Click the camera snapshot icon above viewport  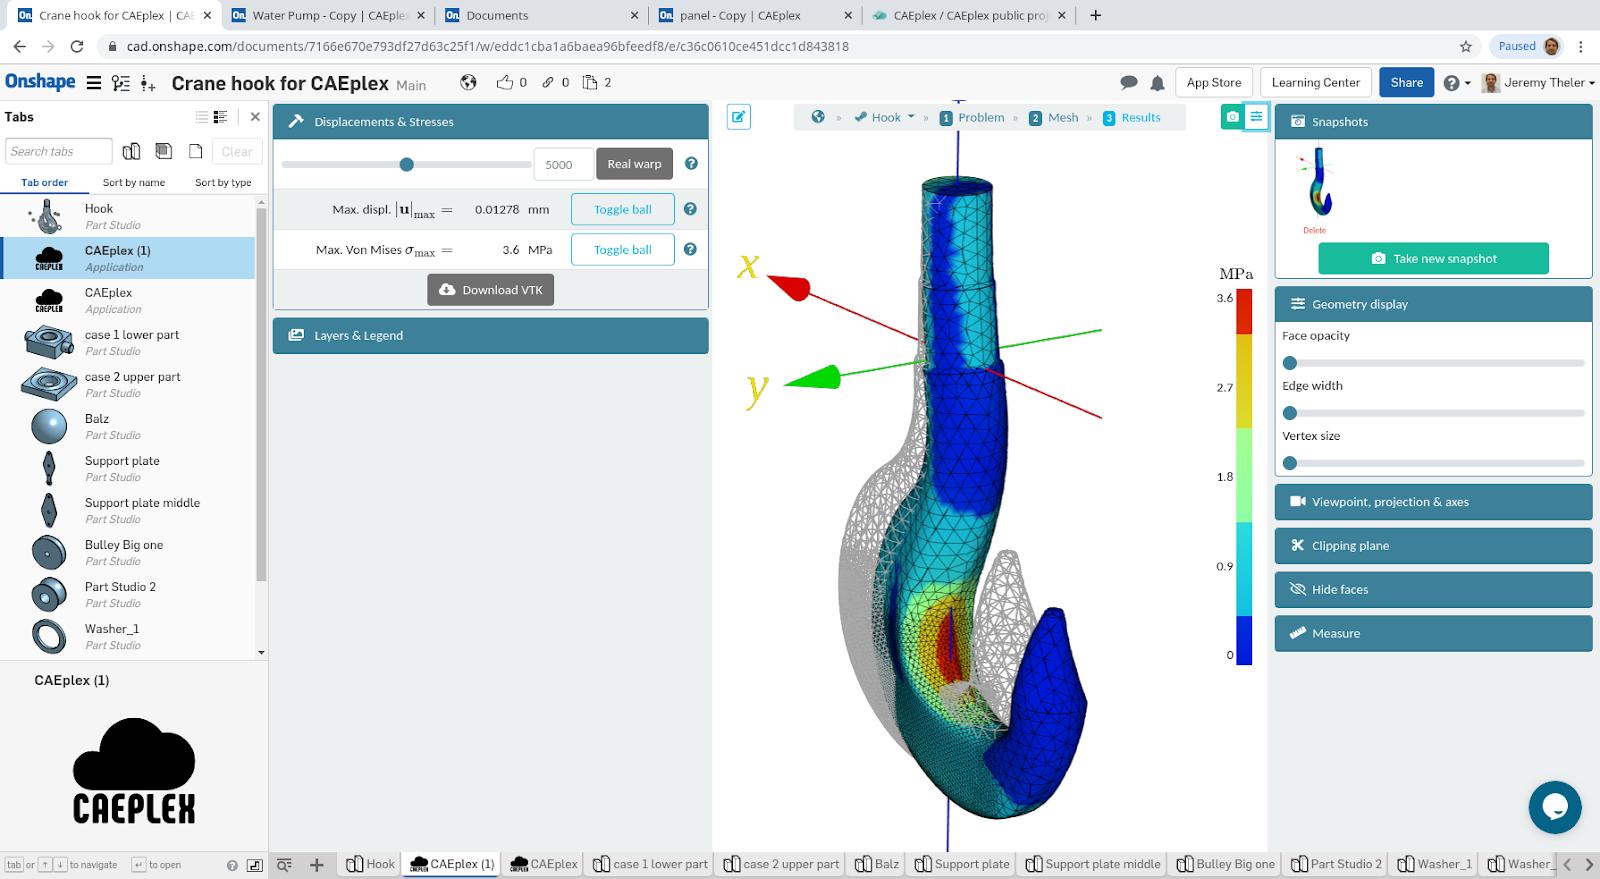pos(1232,117)
